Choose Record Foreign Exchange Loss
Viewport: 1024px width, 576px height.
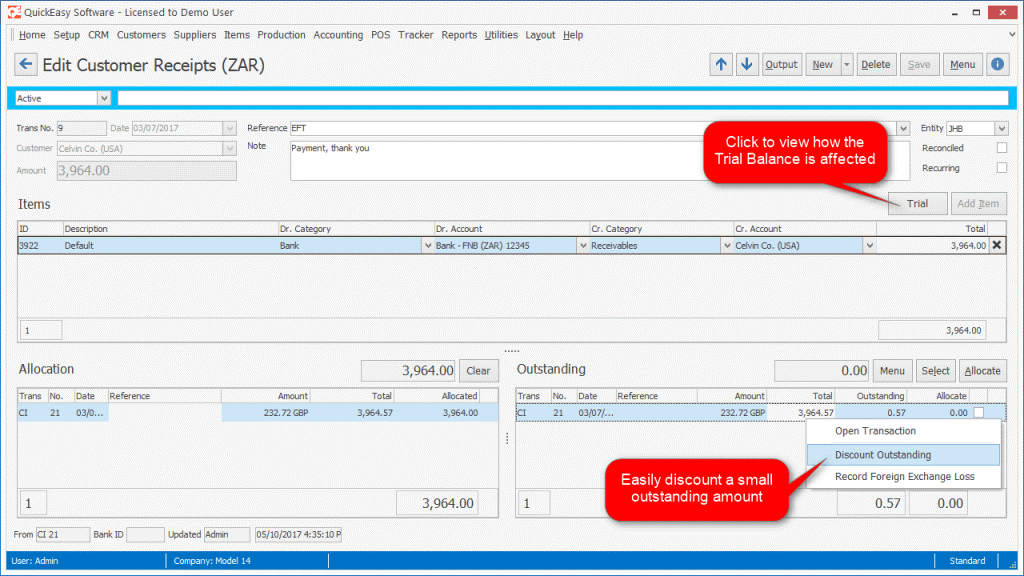[x=904, y=477]
